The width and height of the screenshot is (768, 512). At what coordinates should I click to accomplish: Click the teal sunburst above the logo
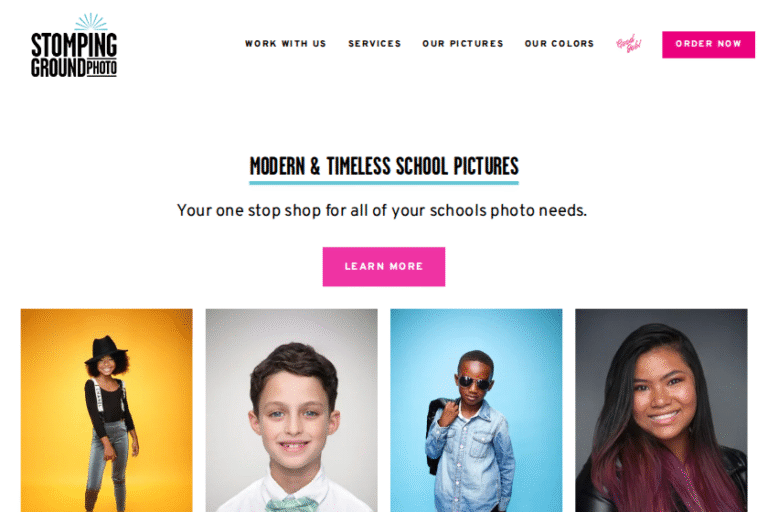(91, 22)
